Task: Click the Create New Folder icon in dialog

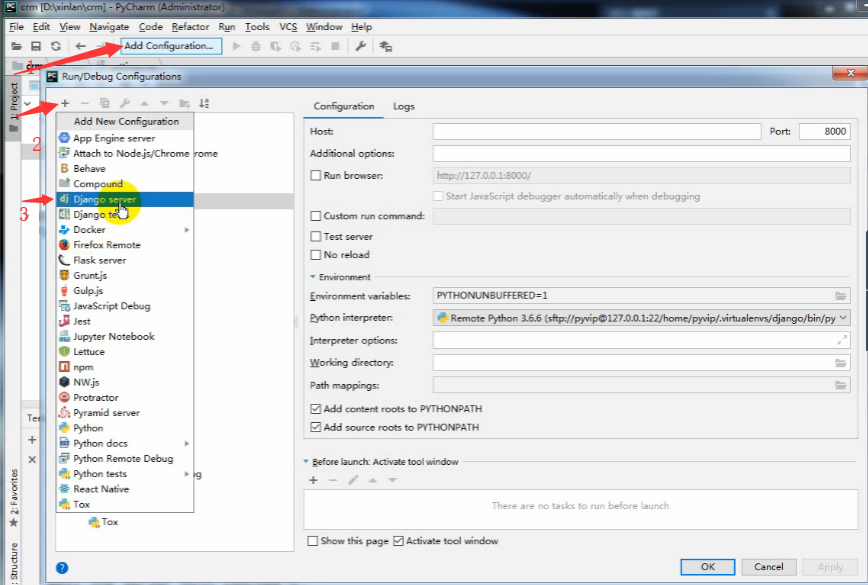Action: click(184, 103)
